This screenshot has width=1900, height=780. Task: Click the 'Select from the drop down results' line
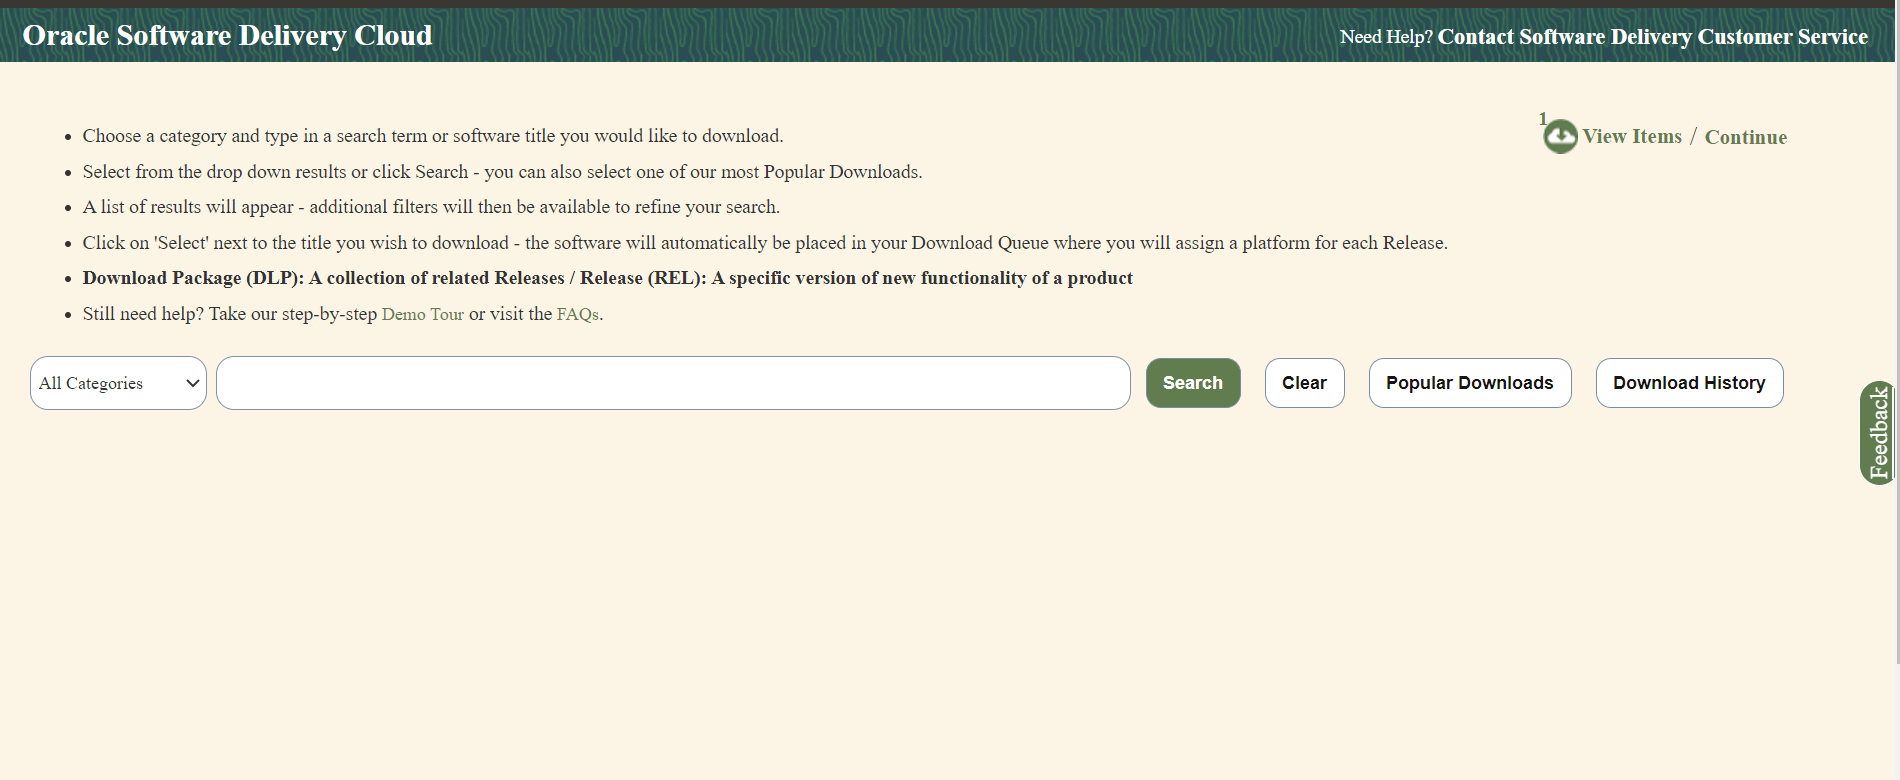pyautogui.click(x=502, y=172)
